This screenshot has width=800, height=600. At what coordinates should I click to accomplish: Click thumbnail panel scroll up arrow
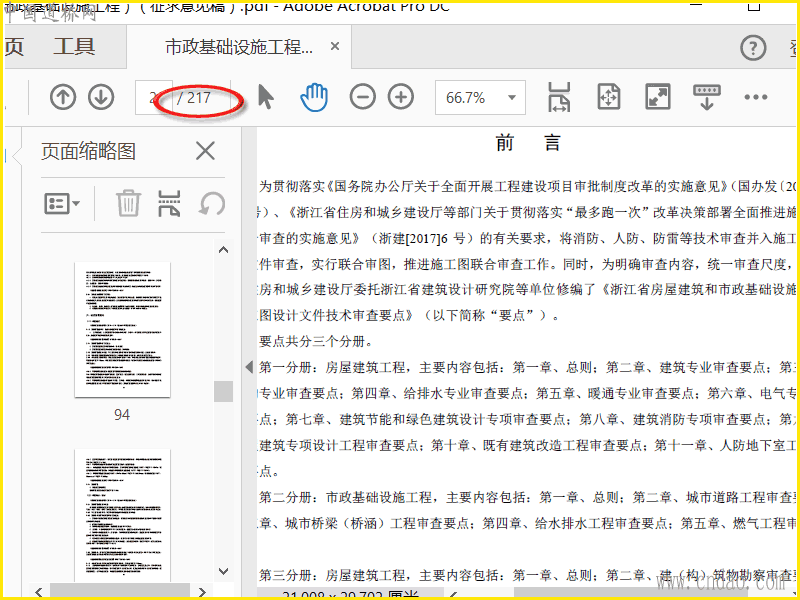223,250
